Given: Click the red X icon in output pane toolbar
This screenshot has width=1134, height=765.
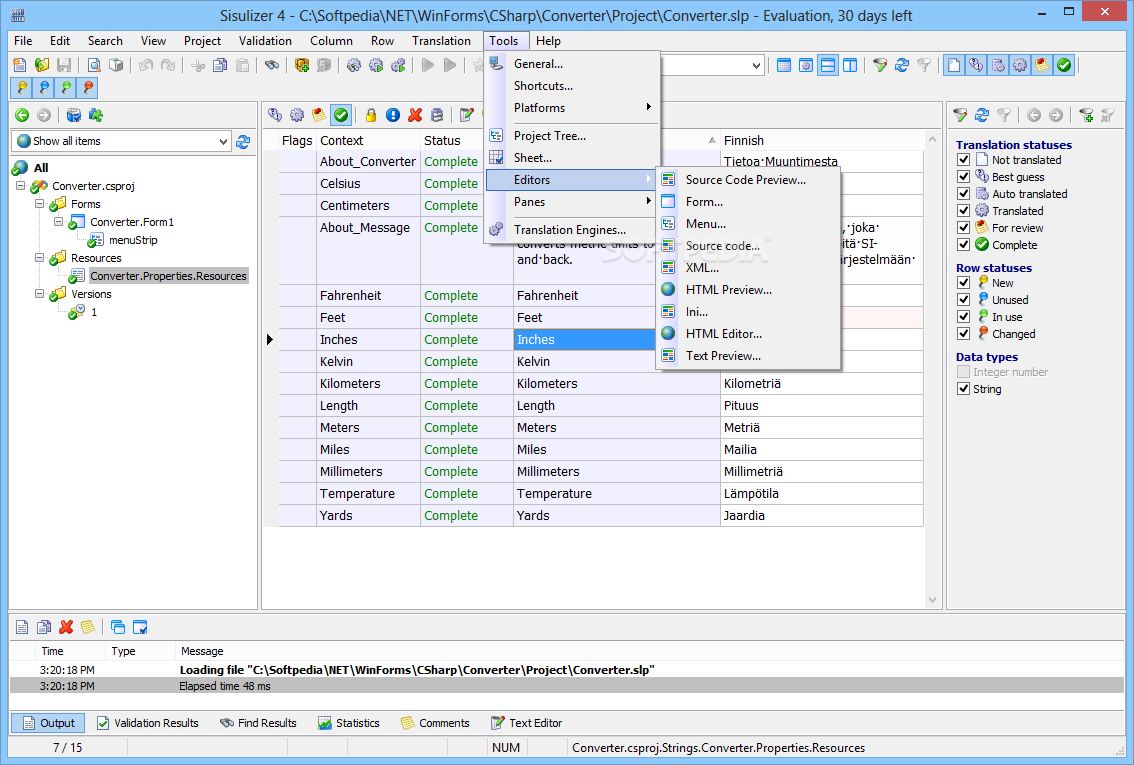Looking at the screenshot, I should (x=66, y=627).
